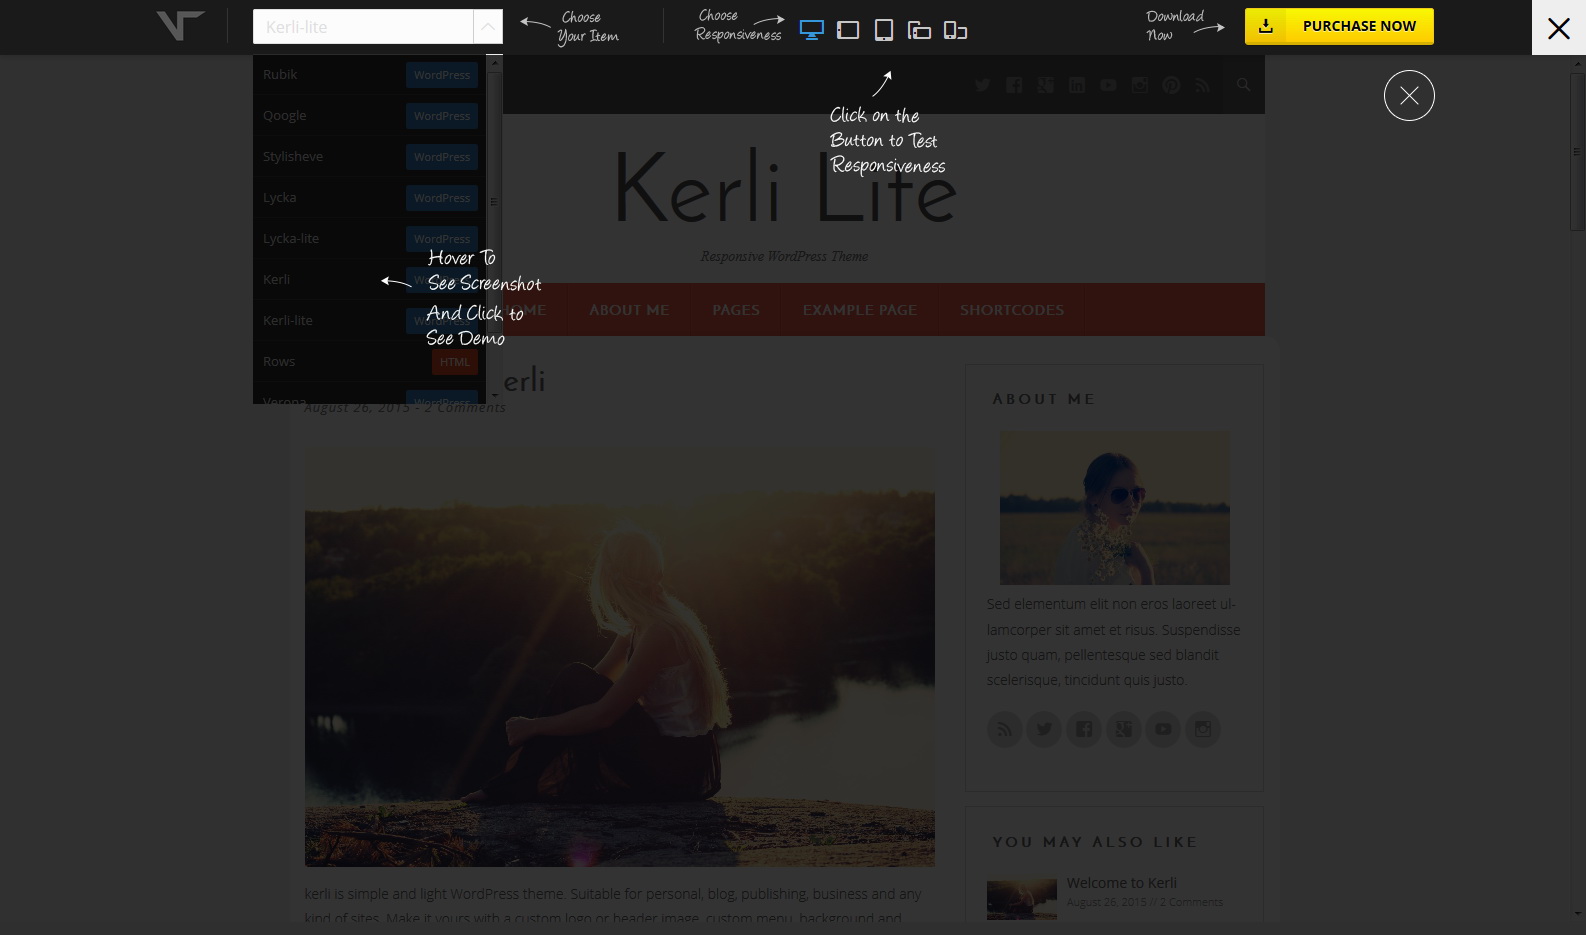Open LinkedIn link in site header
Viewport: 1586px width, 935px height.
coord(1077,85)
